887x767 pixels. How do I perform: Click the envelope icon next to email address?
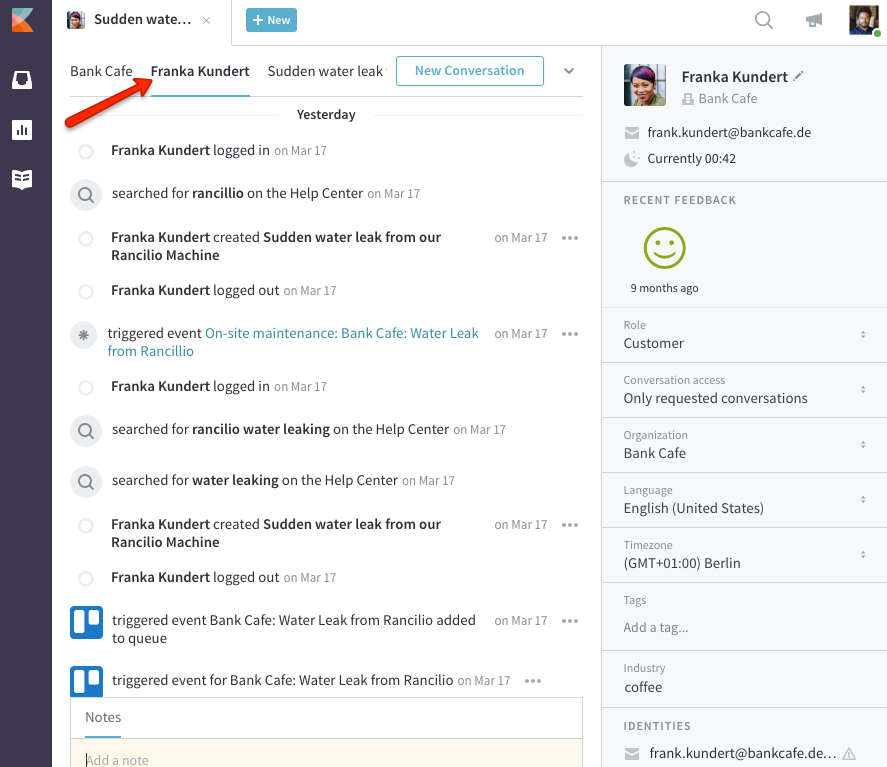click(631, 133)
